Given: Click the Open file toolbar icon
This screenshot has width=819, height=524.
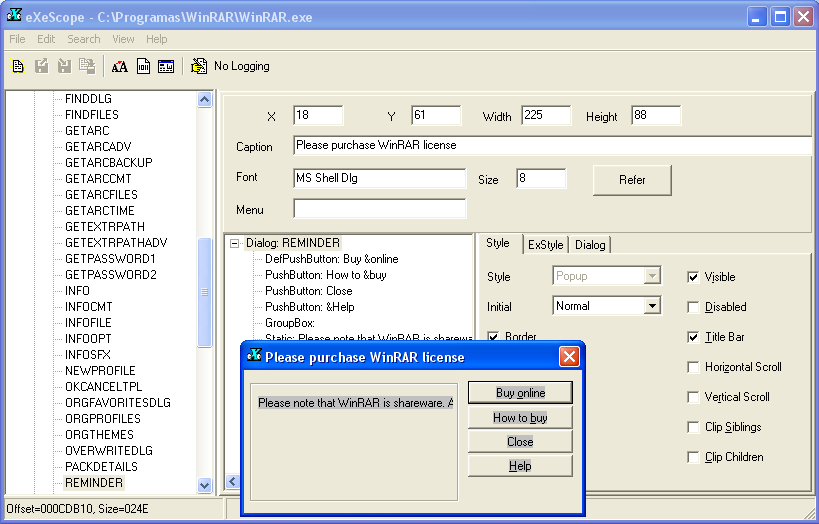Looking at the screenshot, I should click(x=18, y=67).
